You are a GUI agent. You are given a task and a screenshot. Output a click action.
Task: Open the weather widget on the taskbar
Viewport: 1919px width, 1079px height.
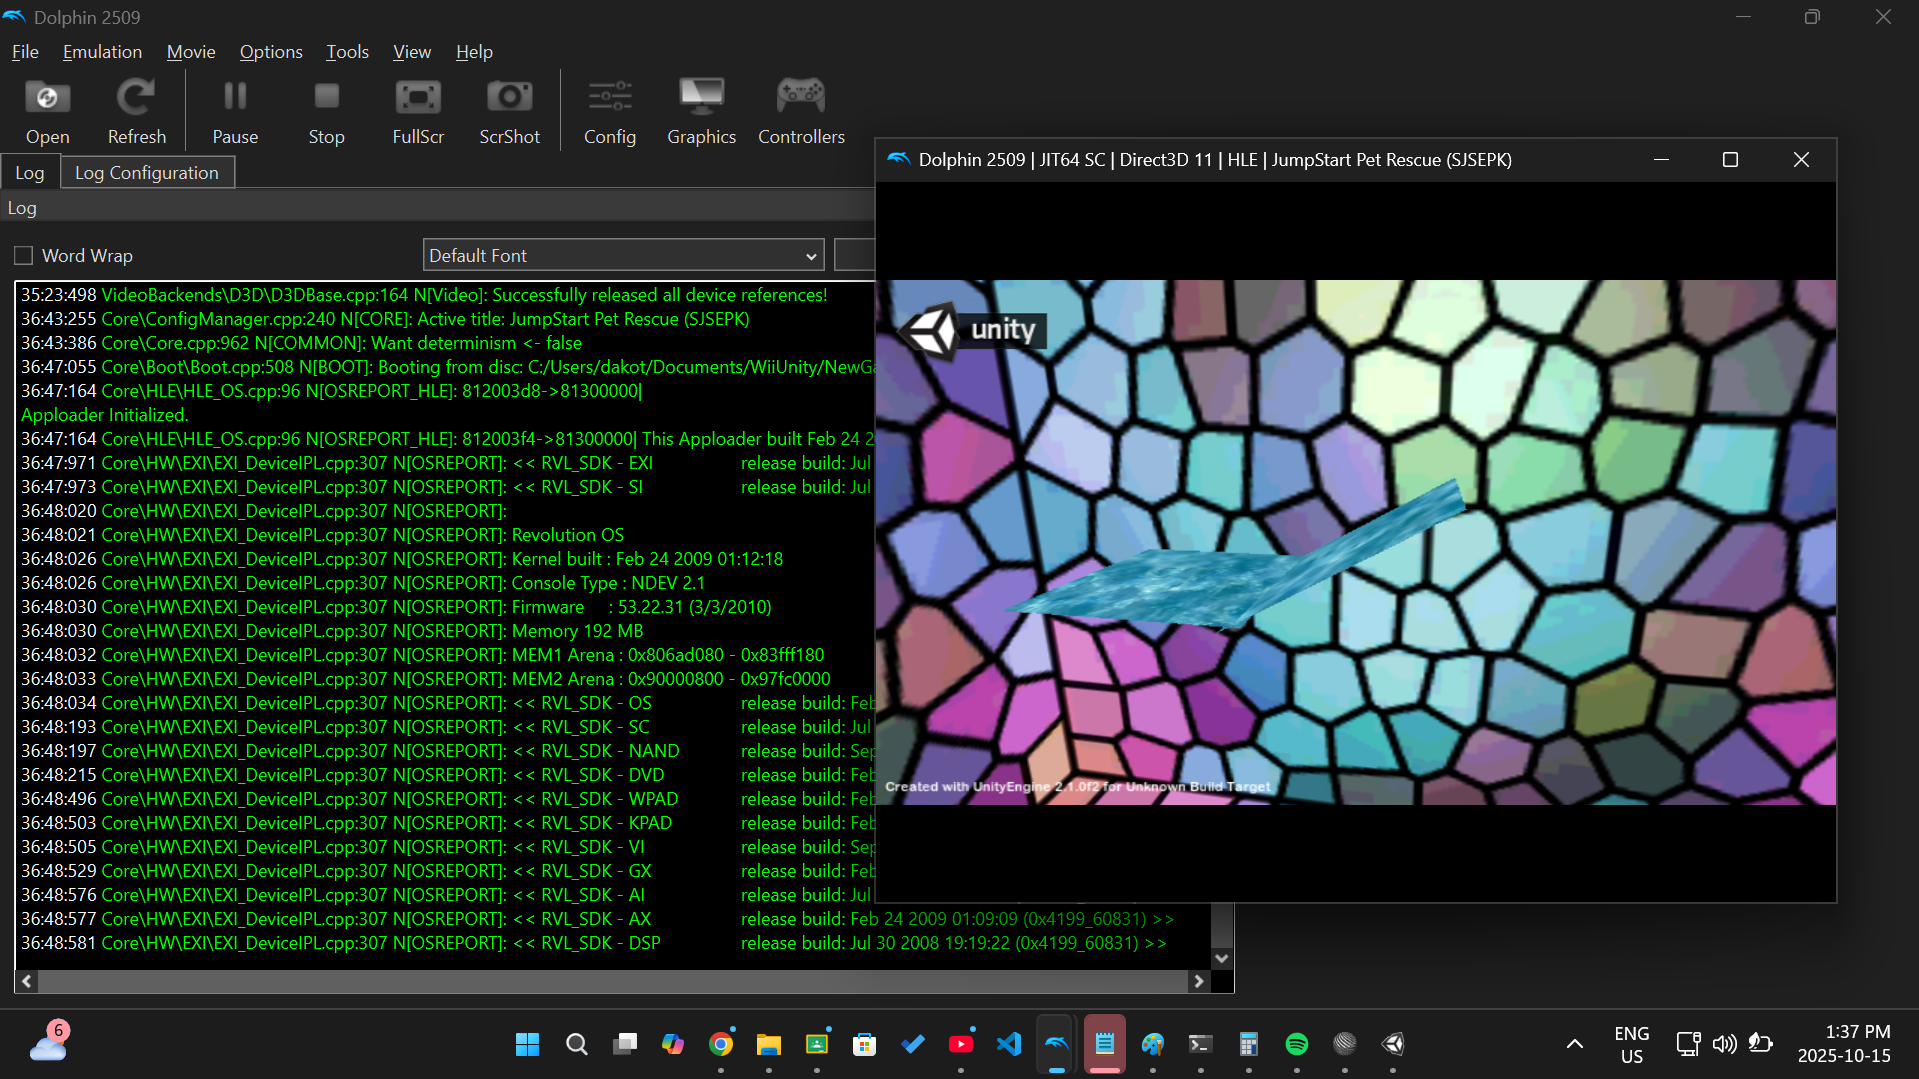(48, 1042)
